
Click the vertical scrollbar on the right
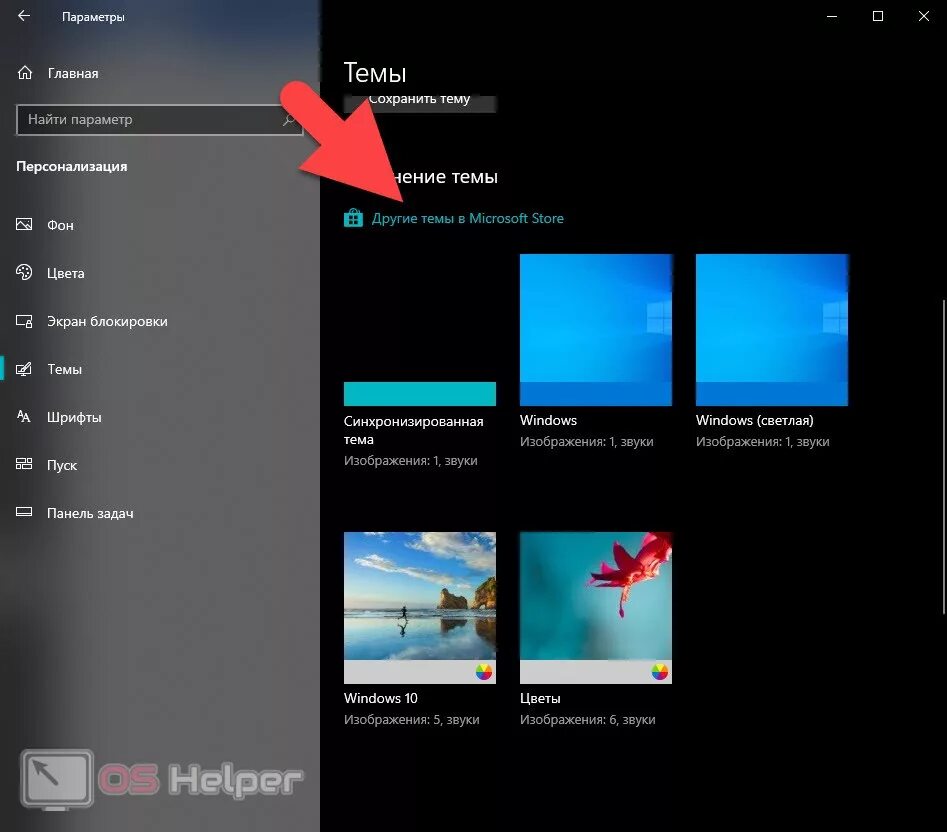(x=943, y=457)
